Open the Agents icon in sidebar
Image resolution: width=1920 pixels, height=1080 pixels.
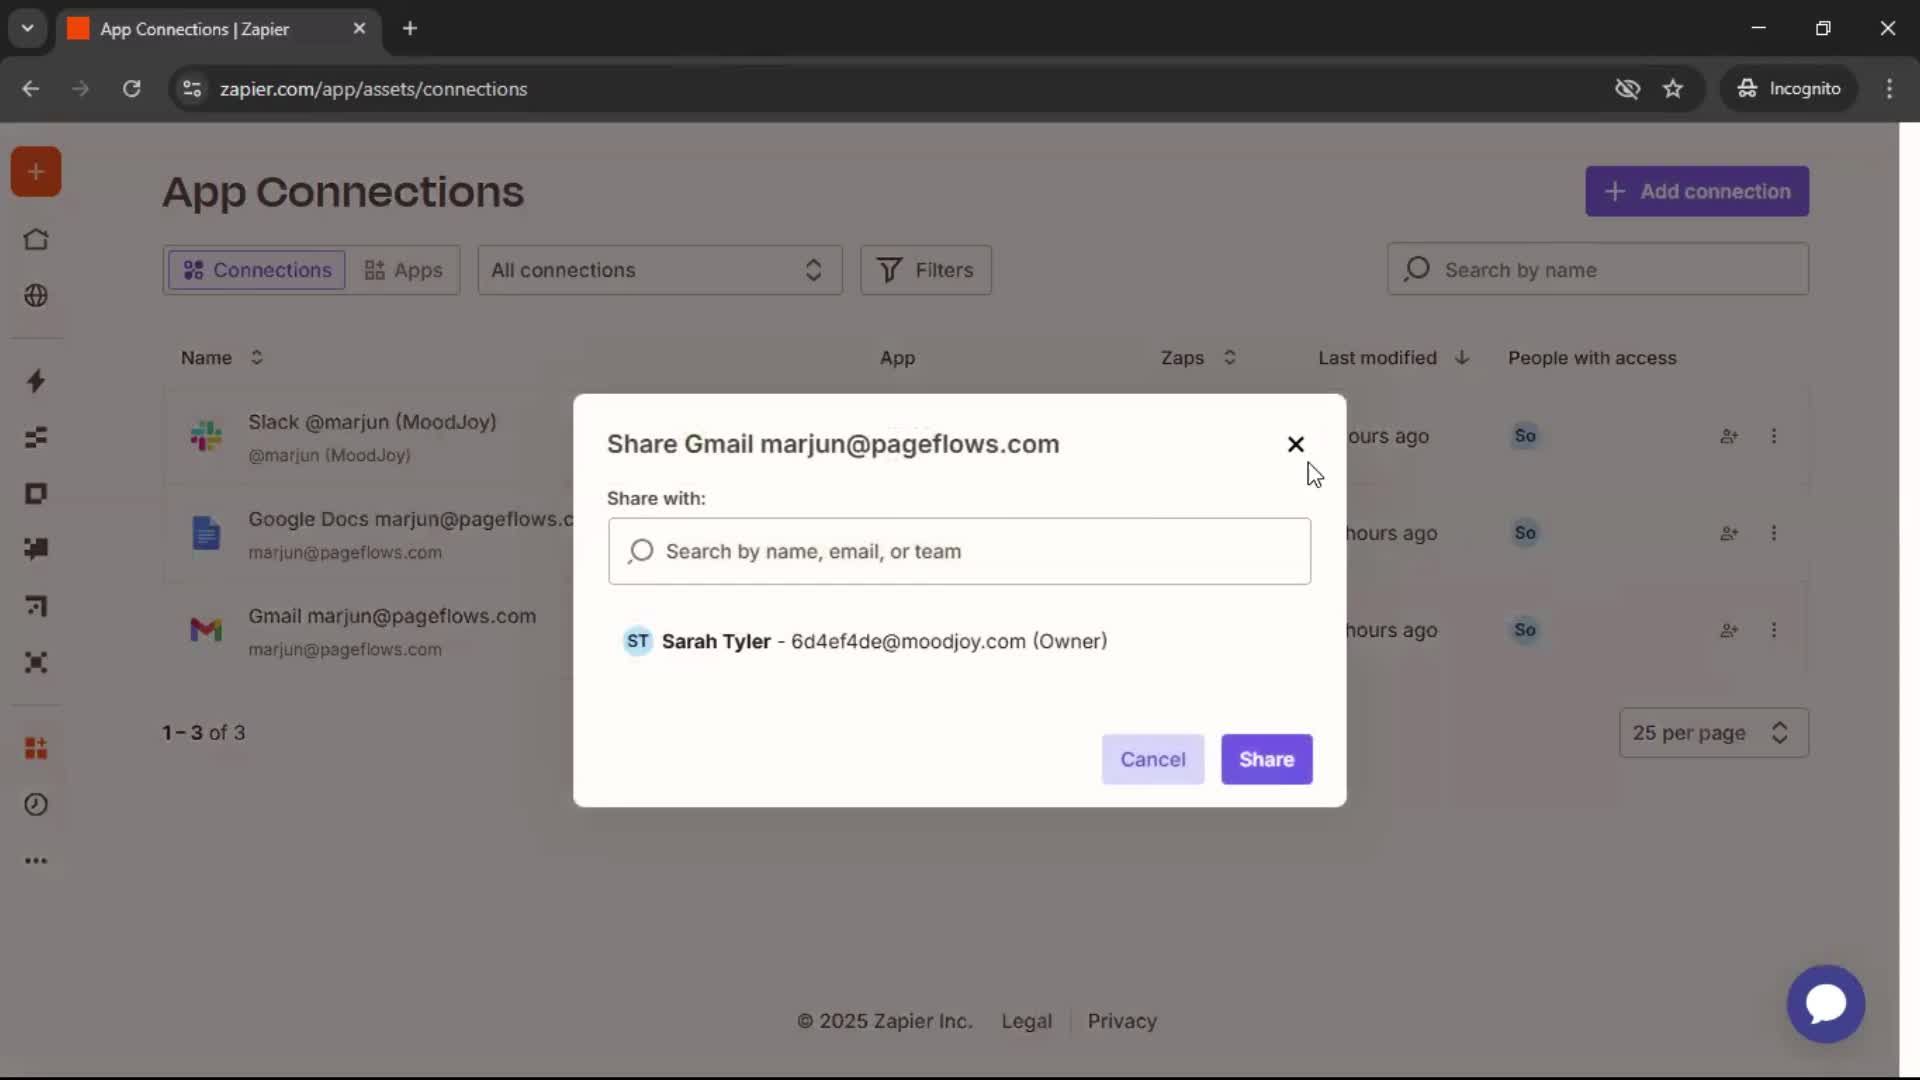[x=36, y=662]
